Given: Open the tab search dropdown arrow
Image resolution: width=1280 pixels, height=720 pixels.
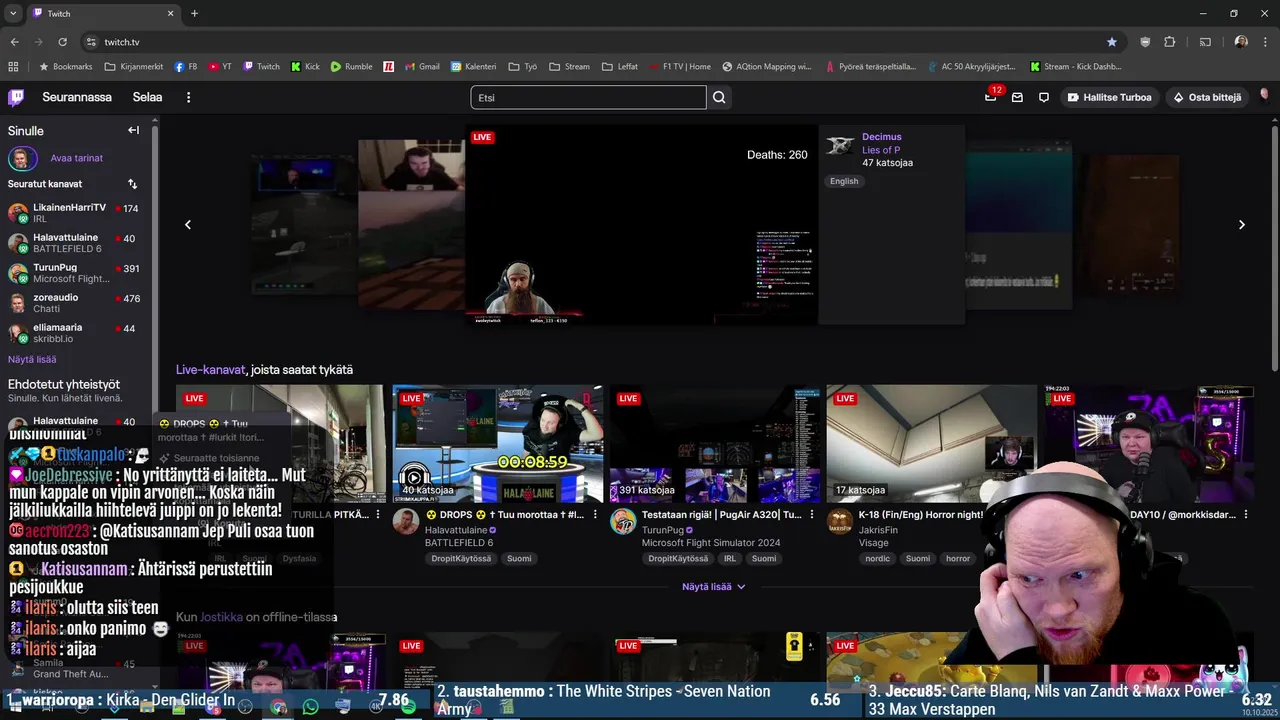Looking at the screenshot, I should coord(13,13).
